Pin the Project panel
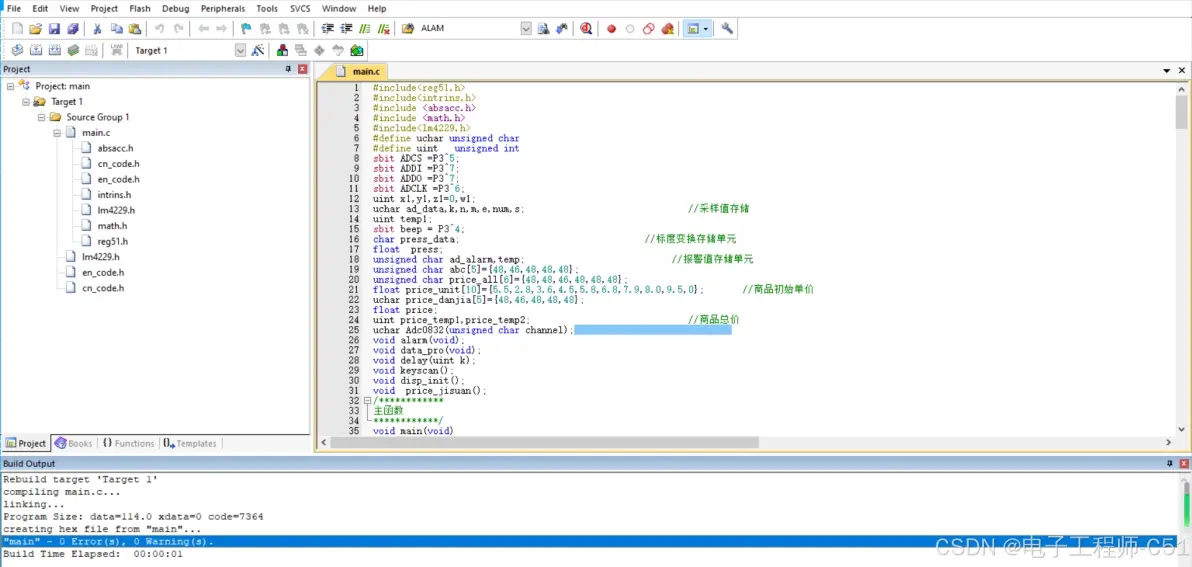Screen dimensions: 1192x567 pos(288,69)
